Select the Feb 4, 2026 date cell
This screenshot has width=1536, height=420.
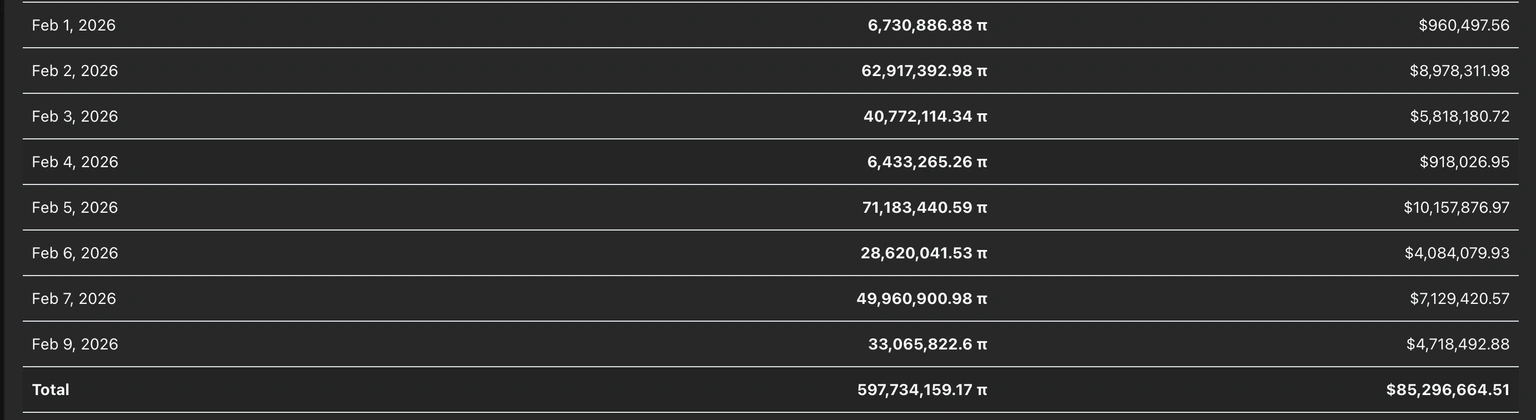[75, 162]
